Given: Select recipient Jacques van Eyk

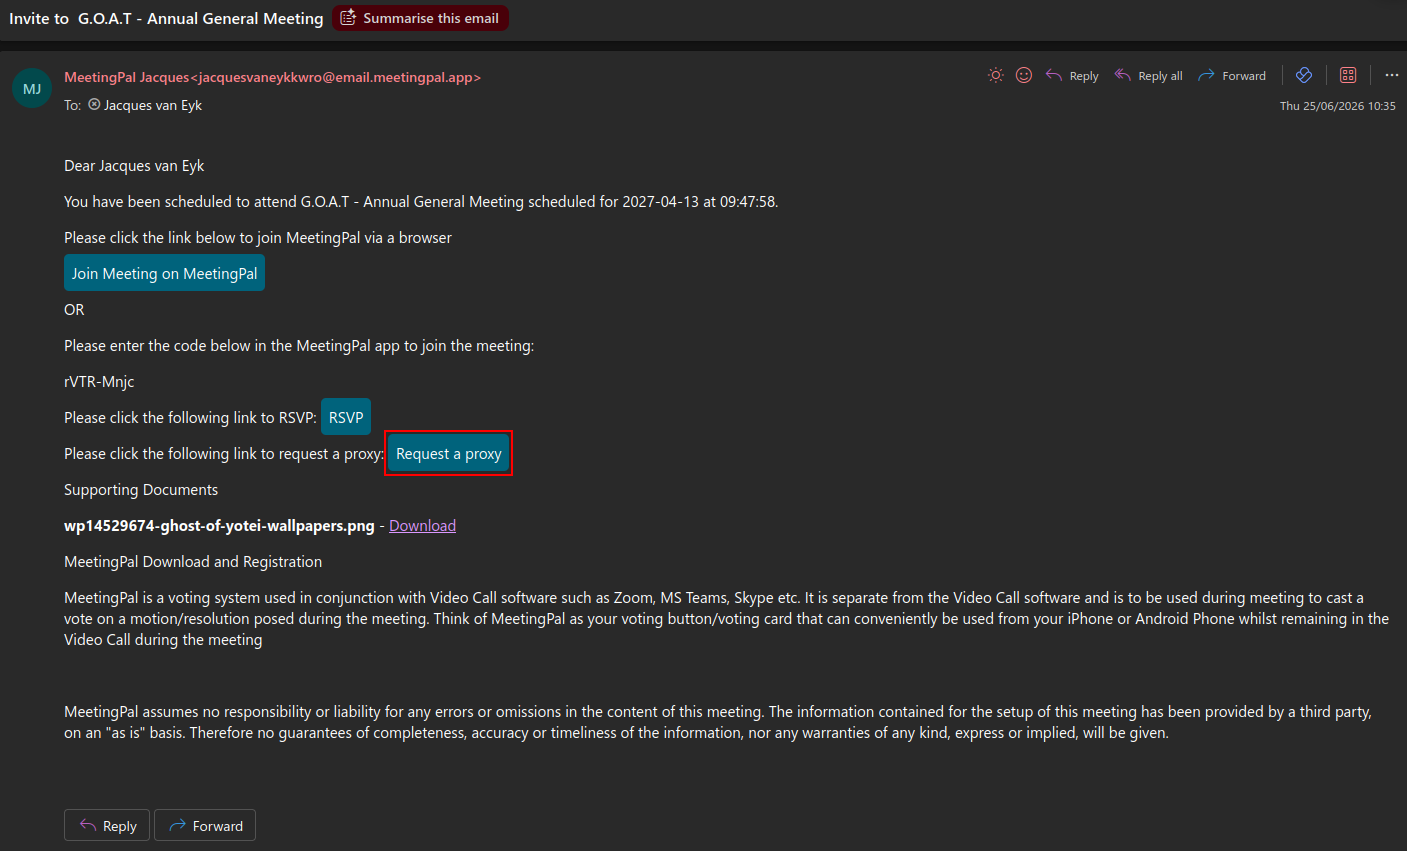Looking at the screenshot, I should coord(145,105).
